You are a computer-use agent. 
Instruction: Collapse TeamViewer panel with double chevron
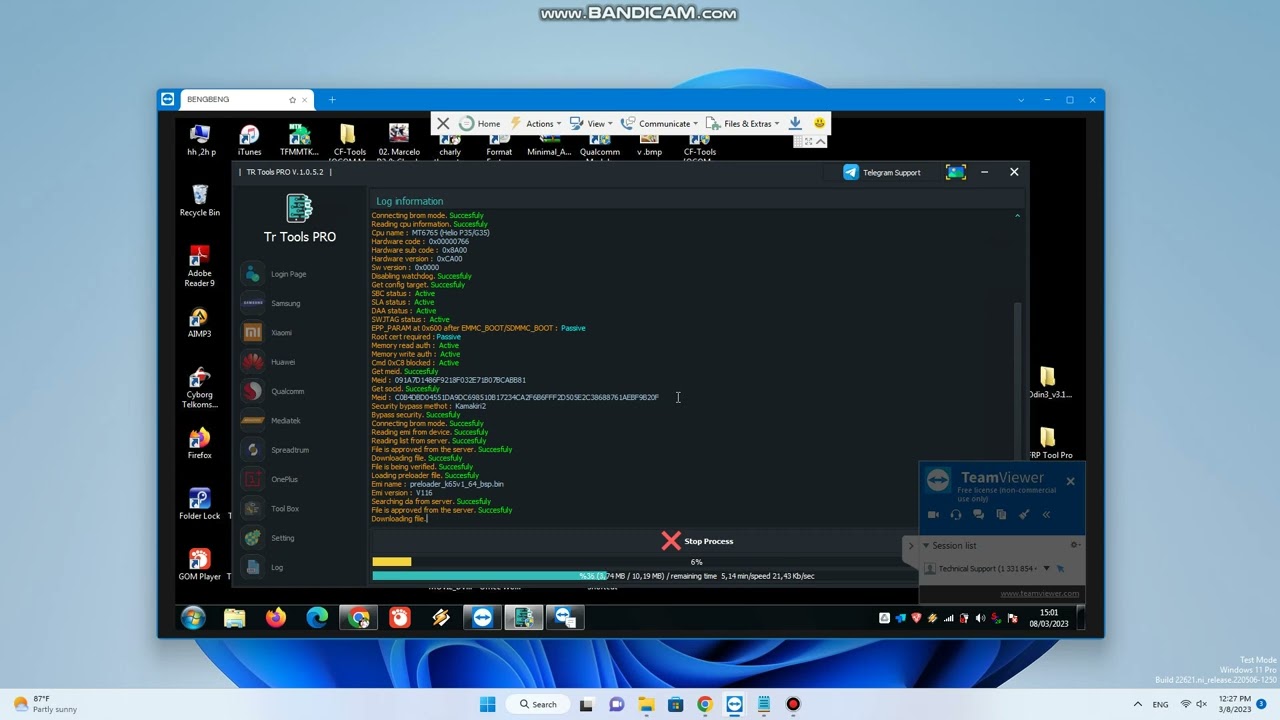1046,515
